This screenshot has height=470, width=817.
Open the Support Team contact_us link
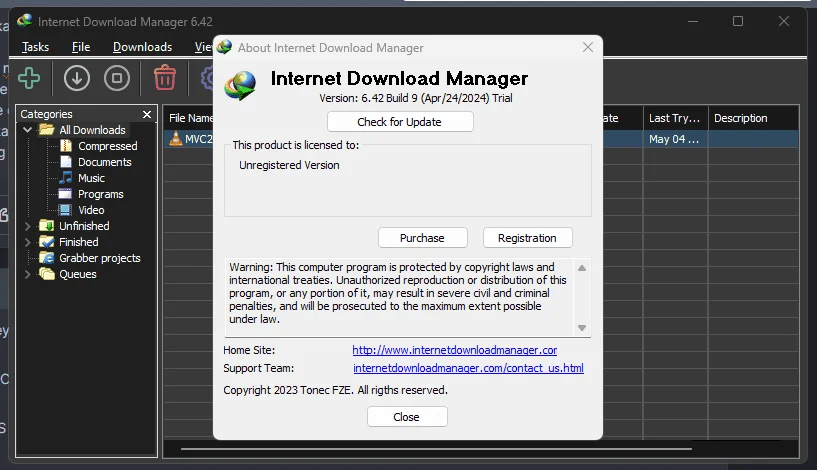[468, 368]
